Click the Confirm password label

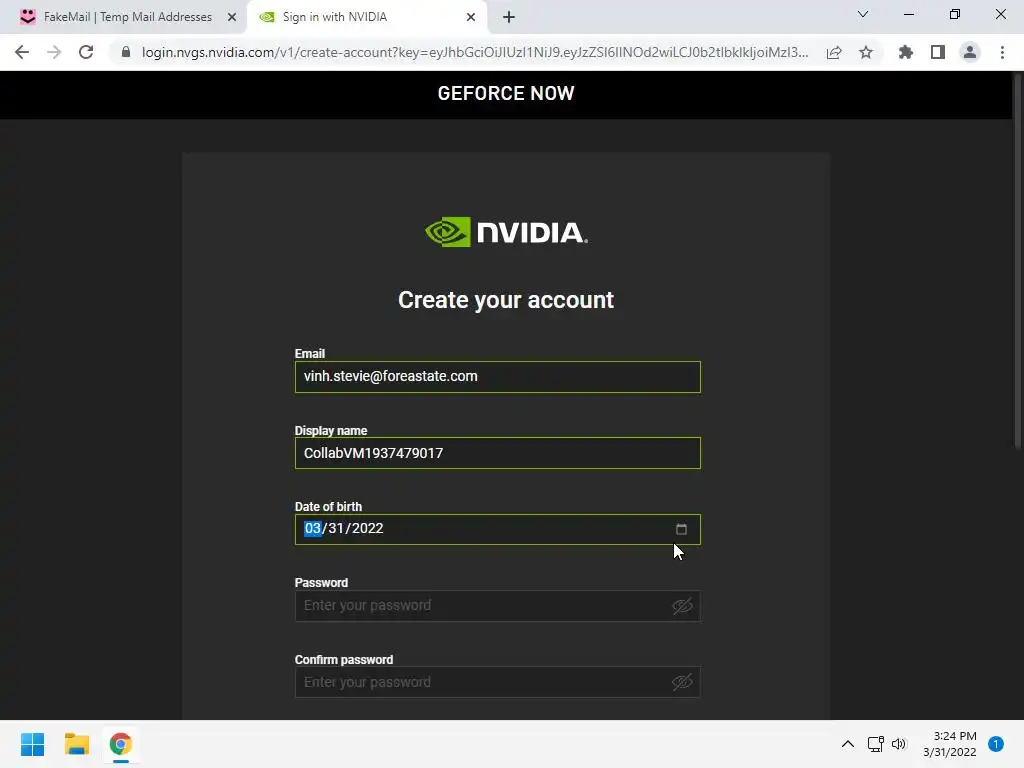tap(344, 660)
